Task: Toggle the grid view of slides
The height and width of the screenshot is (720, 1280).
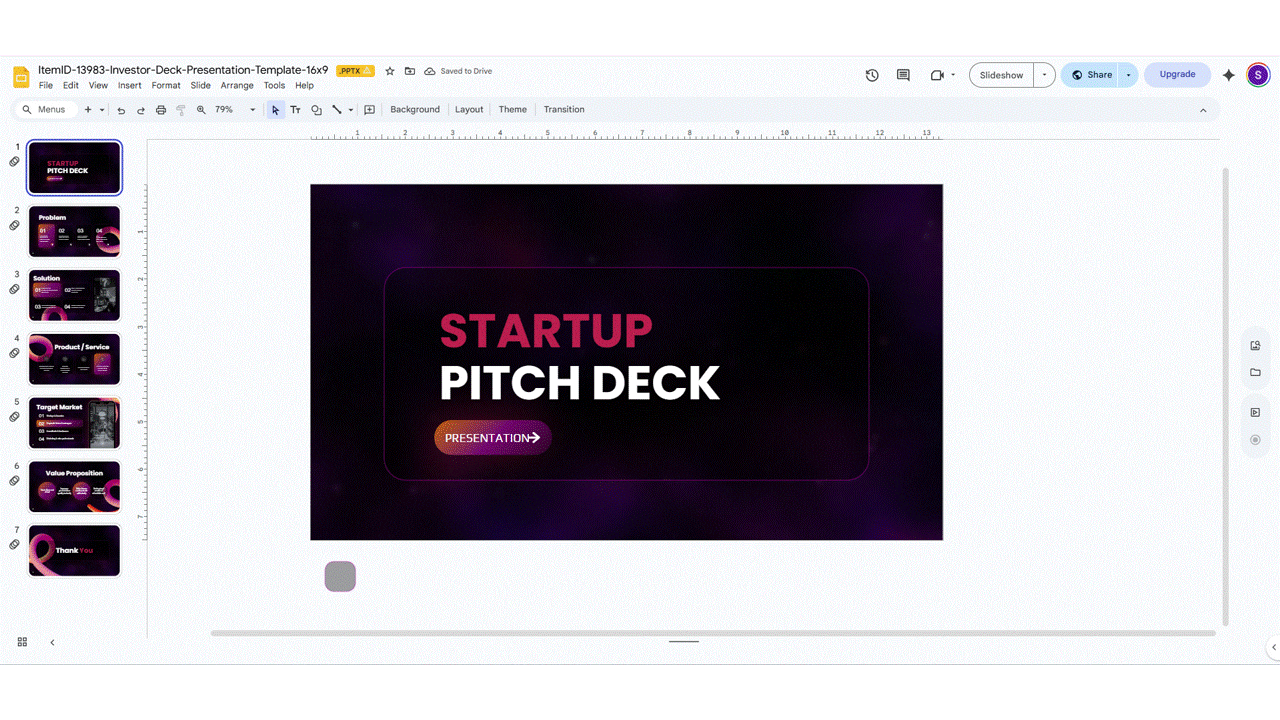Action: pyautogui.click(x=22, y=642)
